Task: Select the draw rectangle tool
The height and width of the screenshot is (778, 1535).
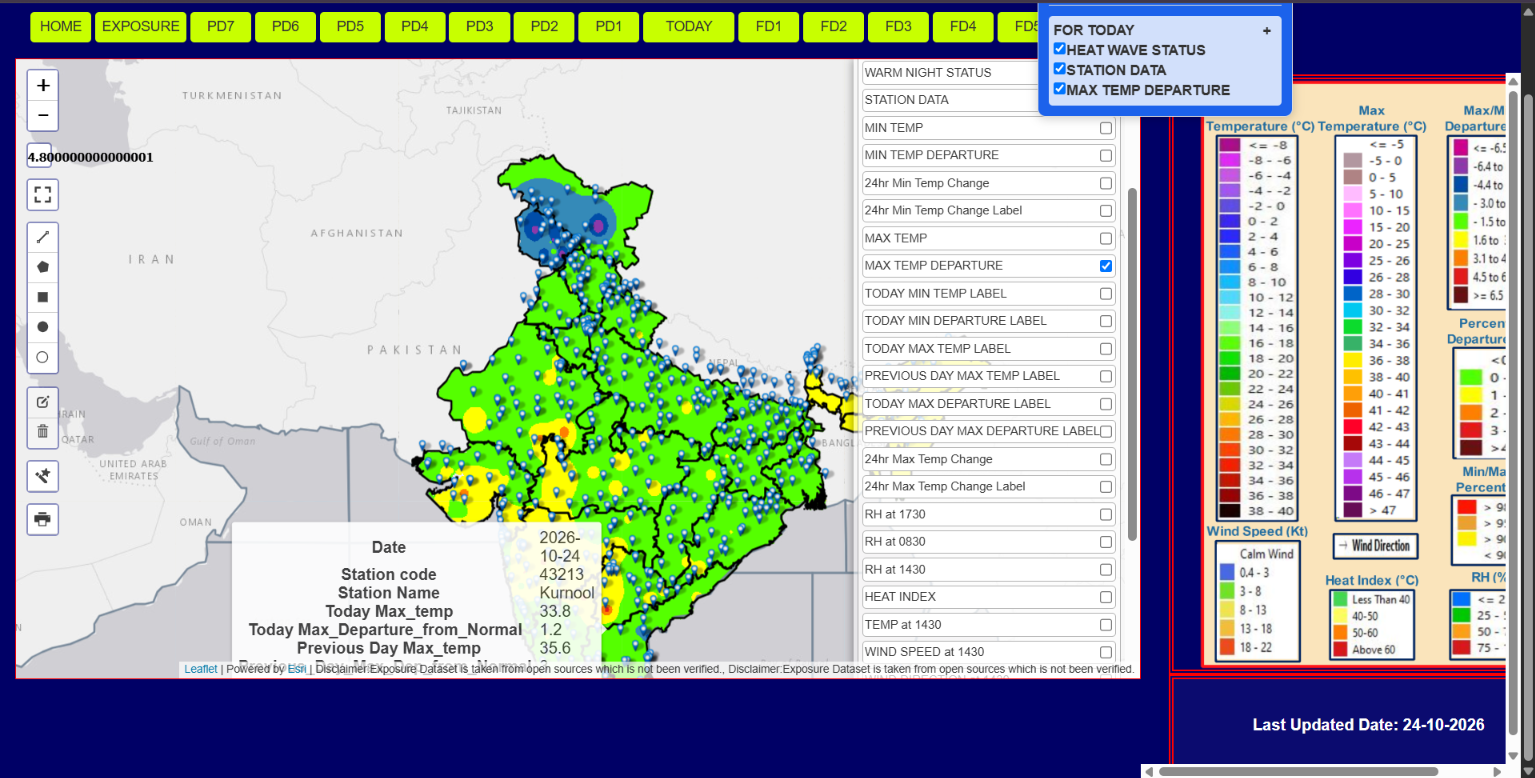Action: [x=43, y=297]
